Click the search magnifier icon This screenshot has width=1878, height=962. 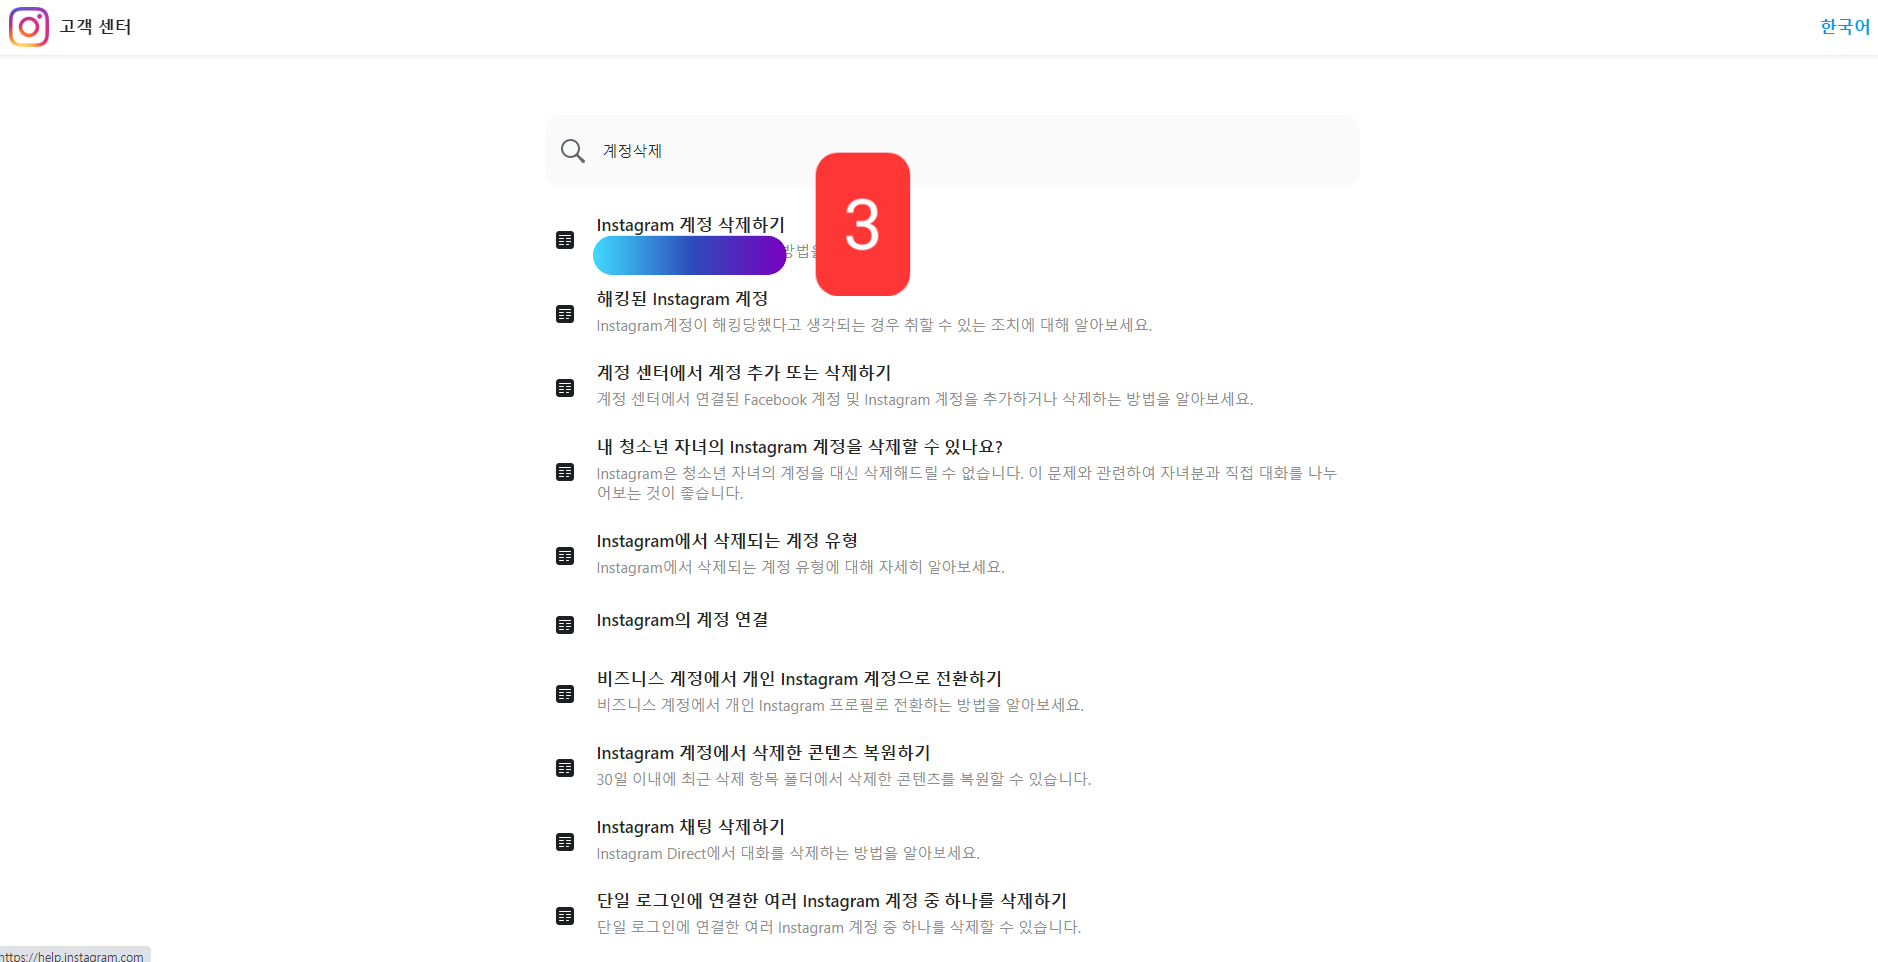tap(573, 151)
